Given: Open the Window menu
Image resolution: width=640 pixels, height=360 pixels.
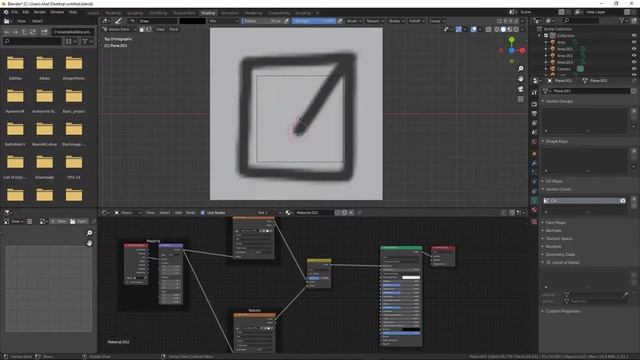Looking at the screenshot, I should tap(57, 12).
